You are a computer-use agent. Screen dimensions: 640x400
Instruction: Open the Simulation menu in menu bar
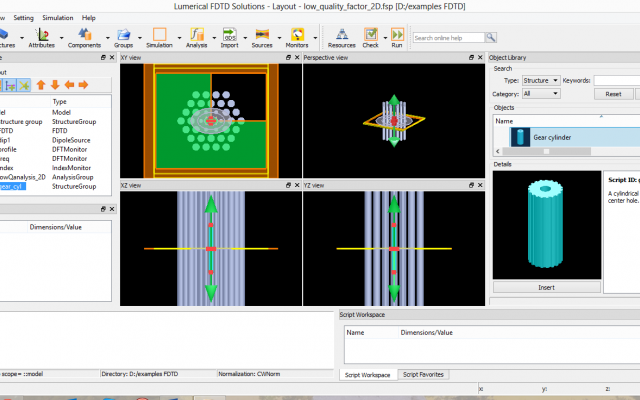tap(58, 18)
